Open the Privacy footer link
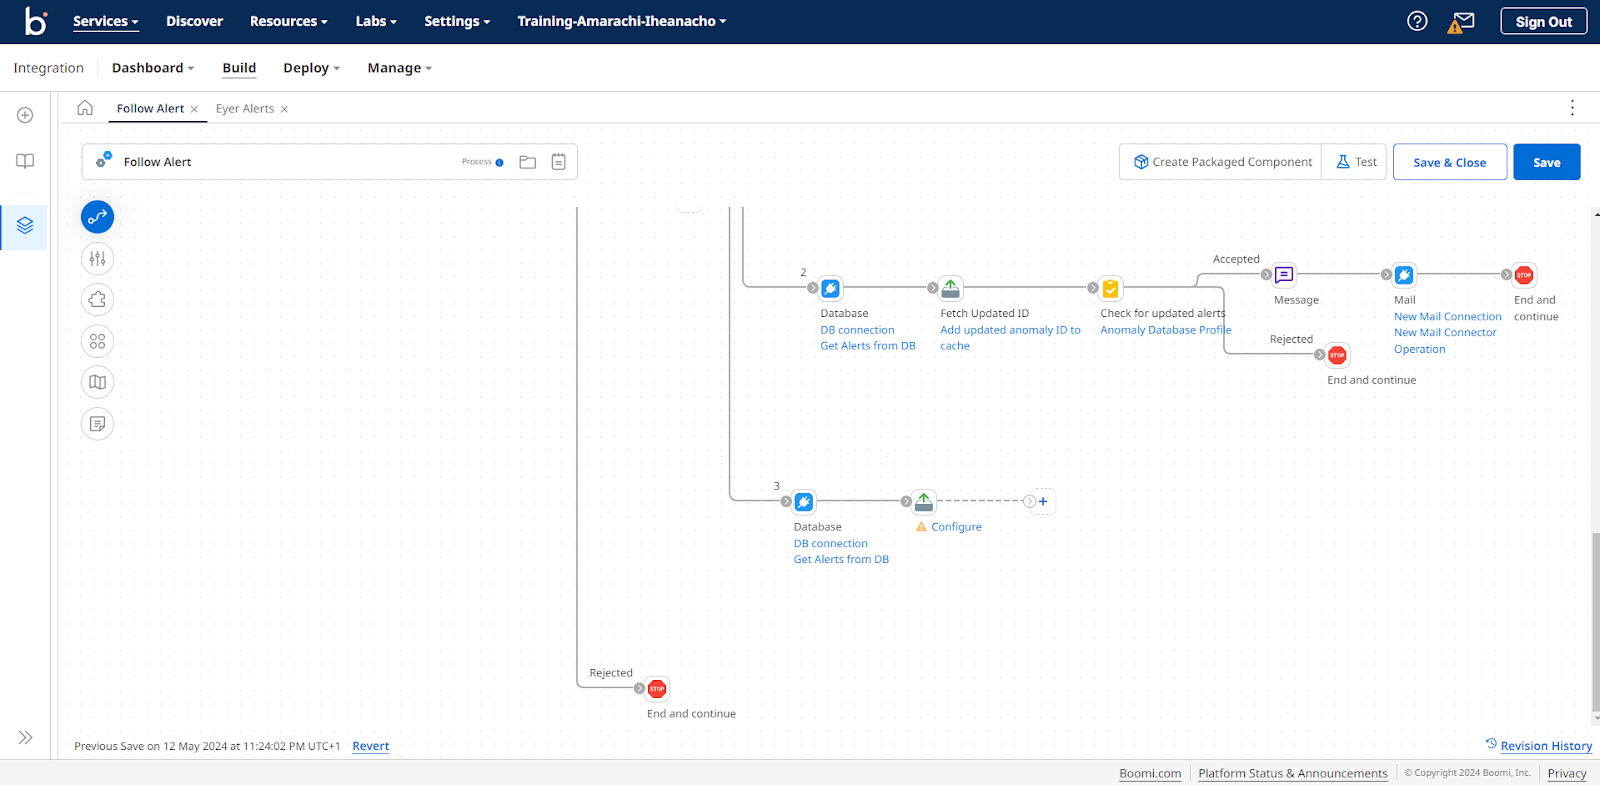The image size is (1600, 785). [1567, 773]
